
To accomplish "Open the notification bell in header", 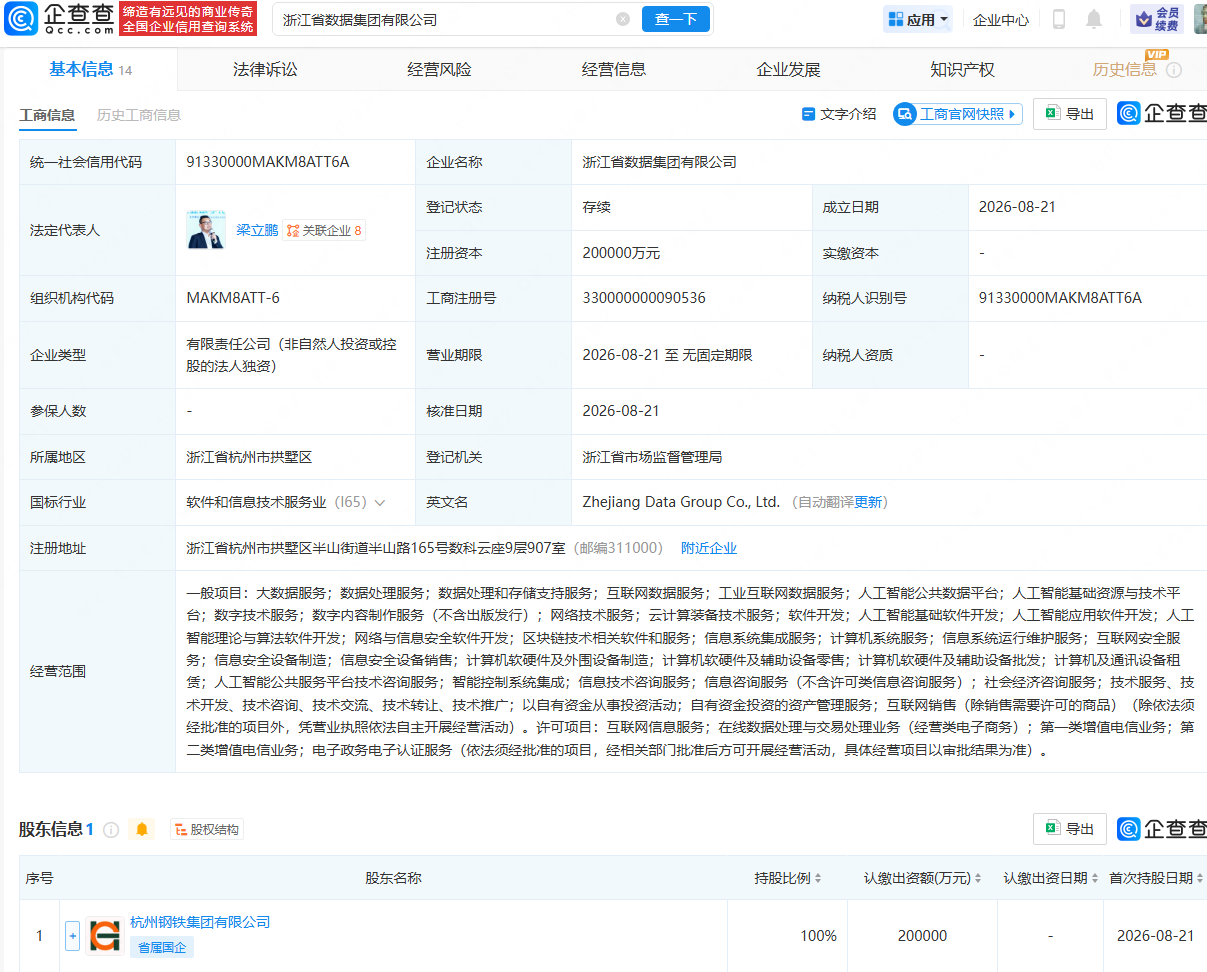I will coord(1094,19).
